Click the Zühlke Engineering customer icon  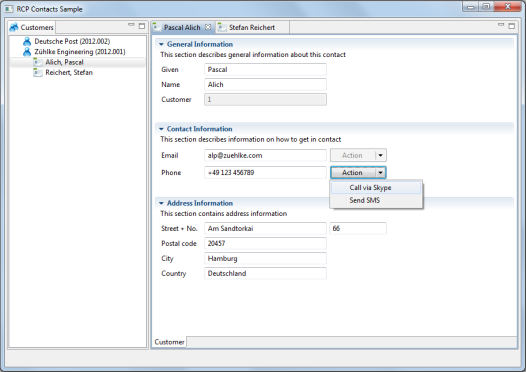[x=27, y=52]
